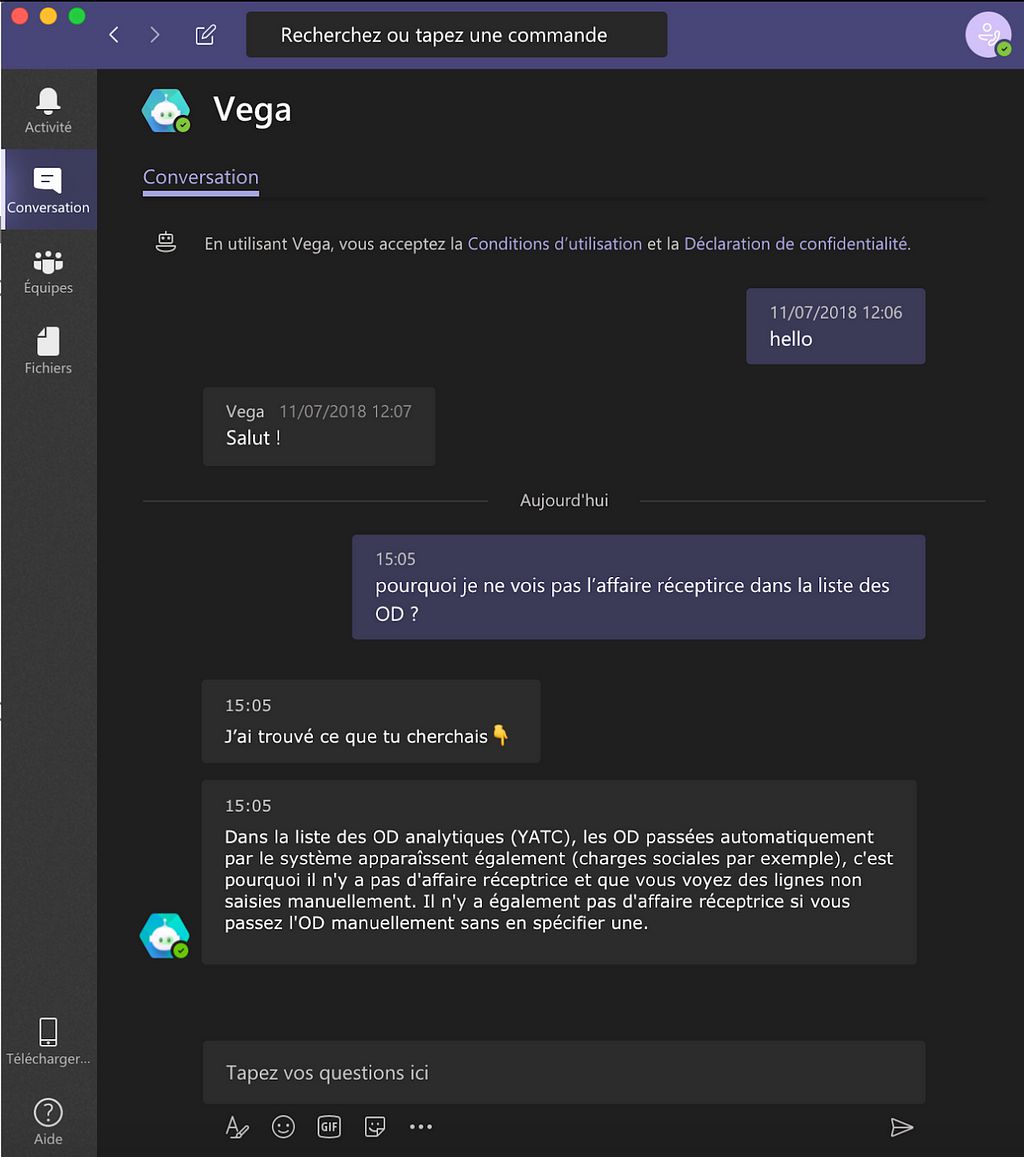
Task: Select the 'pourquoi je ne vois pas' message
Action: point(638,587)
